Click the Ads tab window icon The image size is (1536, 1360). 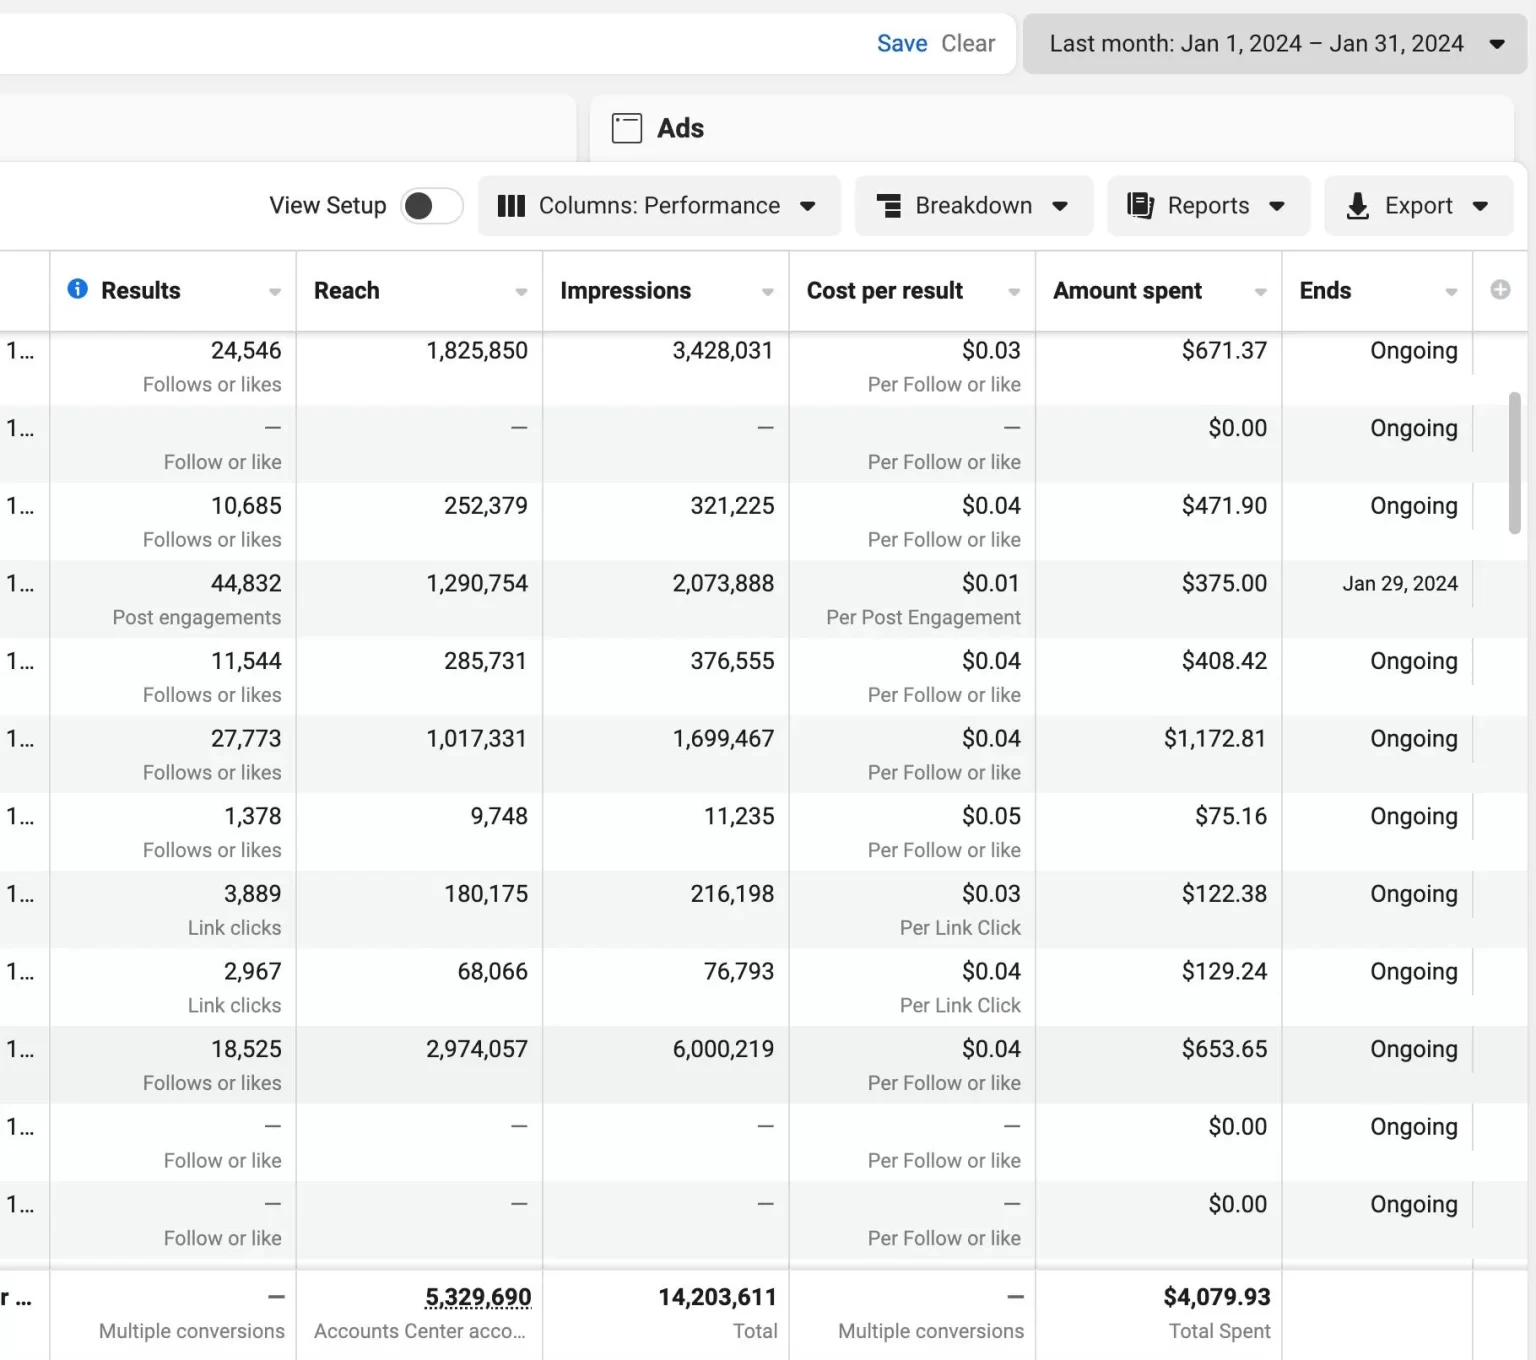(x=627, y=128)
